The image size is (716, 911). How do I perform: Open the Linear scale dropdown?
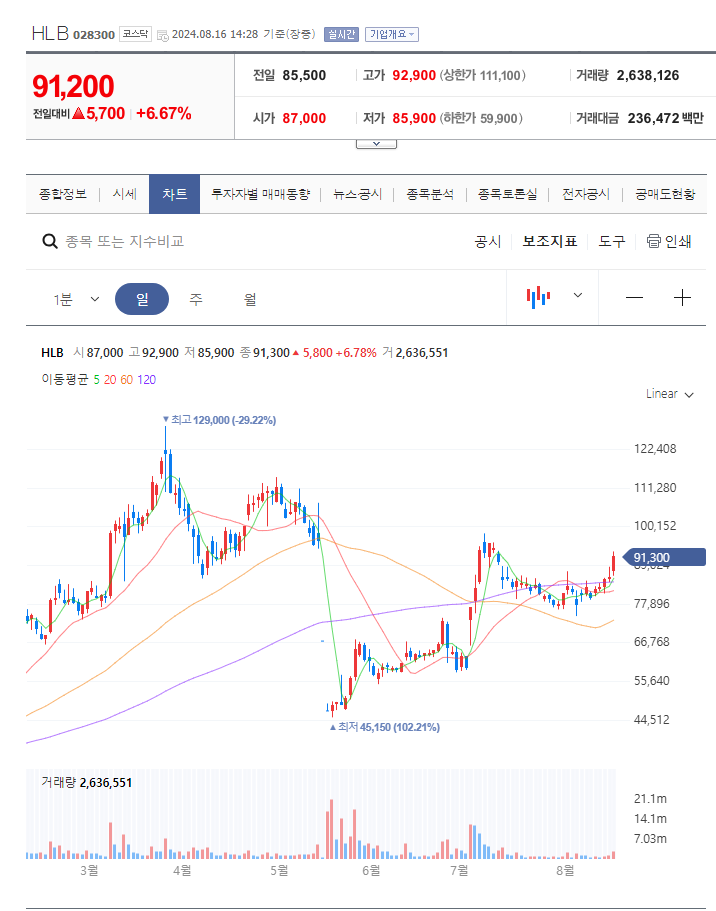[668, 393]
